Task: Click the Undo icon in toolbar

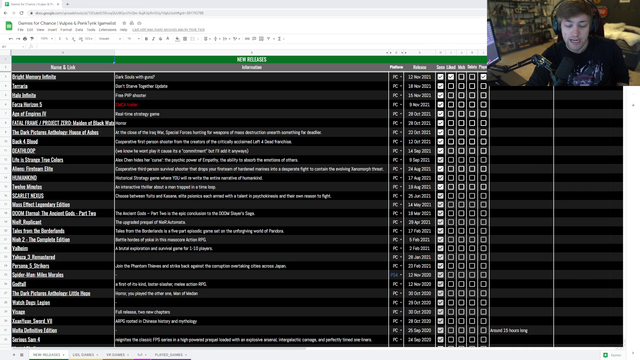Action: (11, 39)
